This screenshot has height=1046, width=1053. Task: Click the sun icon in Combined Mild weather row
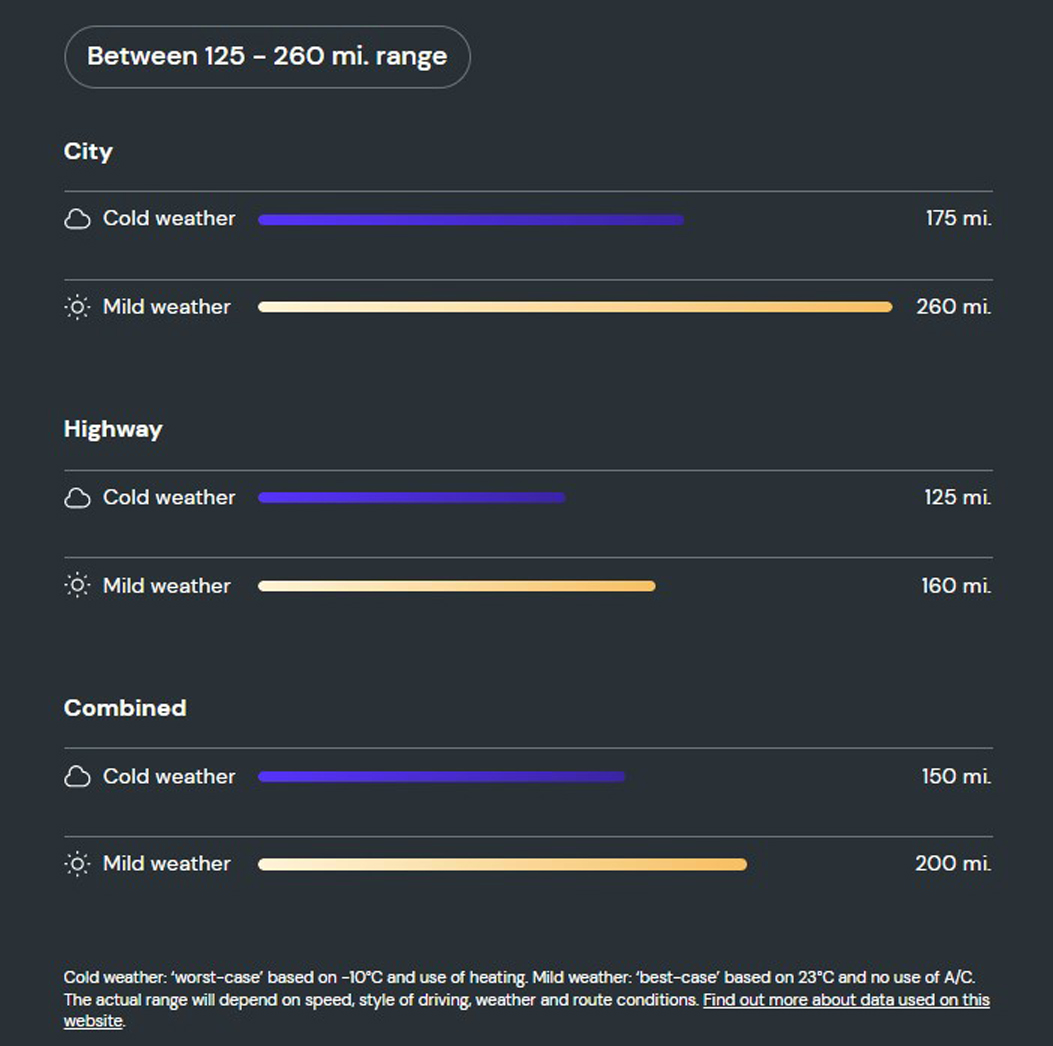[x=77, y=864]
